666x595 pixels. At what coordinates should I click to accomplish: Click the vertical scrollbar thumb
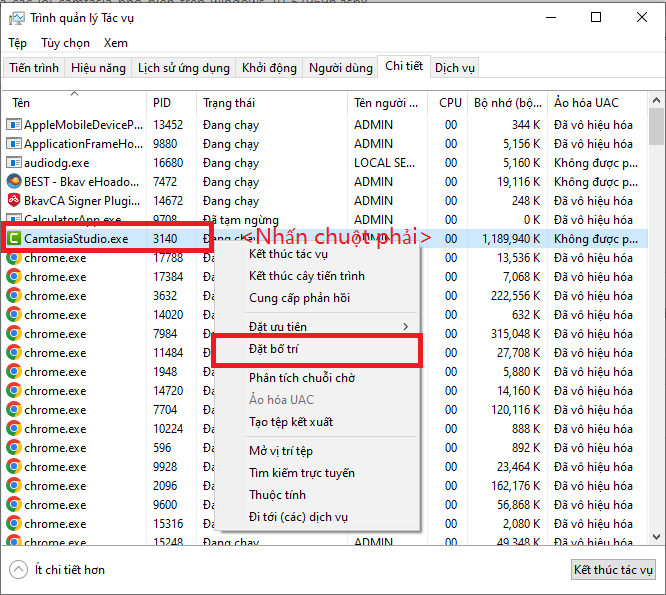(656, 127)
